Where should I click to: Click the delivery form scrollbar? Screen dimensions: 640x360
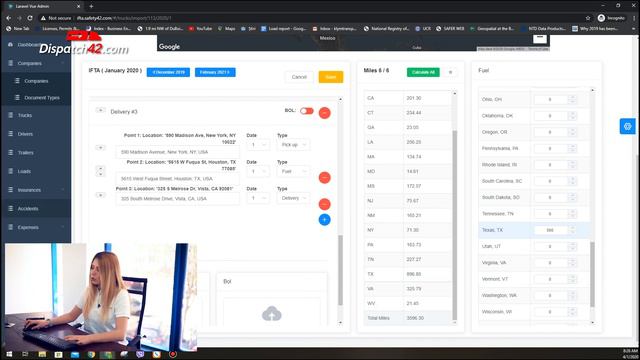pos(340,270)
